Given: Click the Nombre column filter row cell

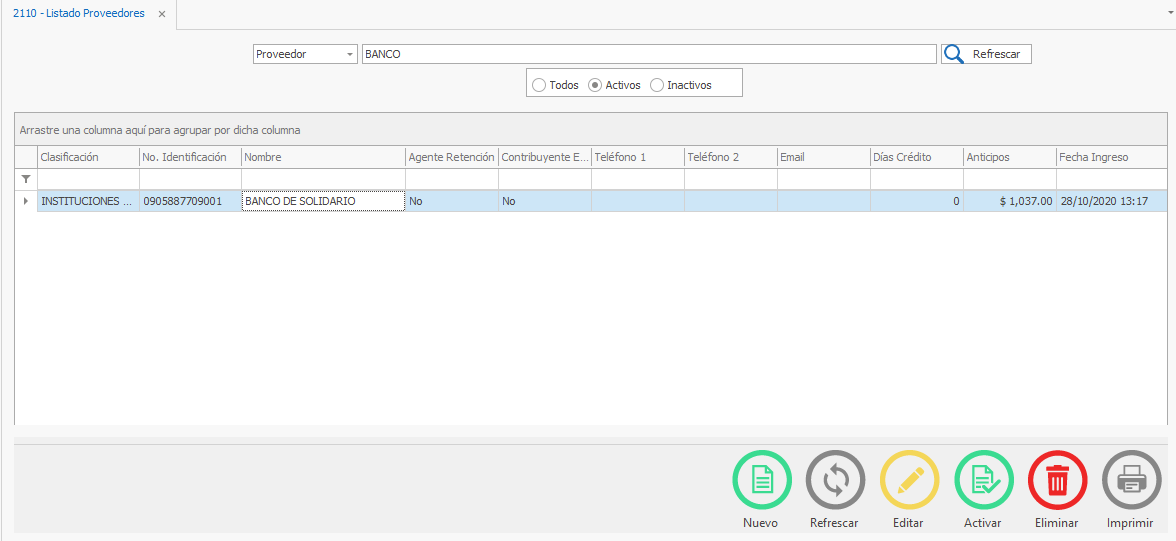Looking at the screenshot, I should [322, 178].
